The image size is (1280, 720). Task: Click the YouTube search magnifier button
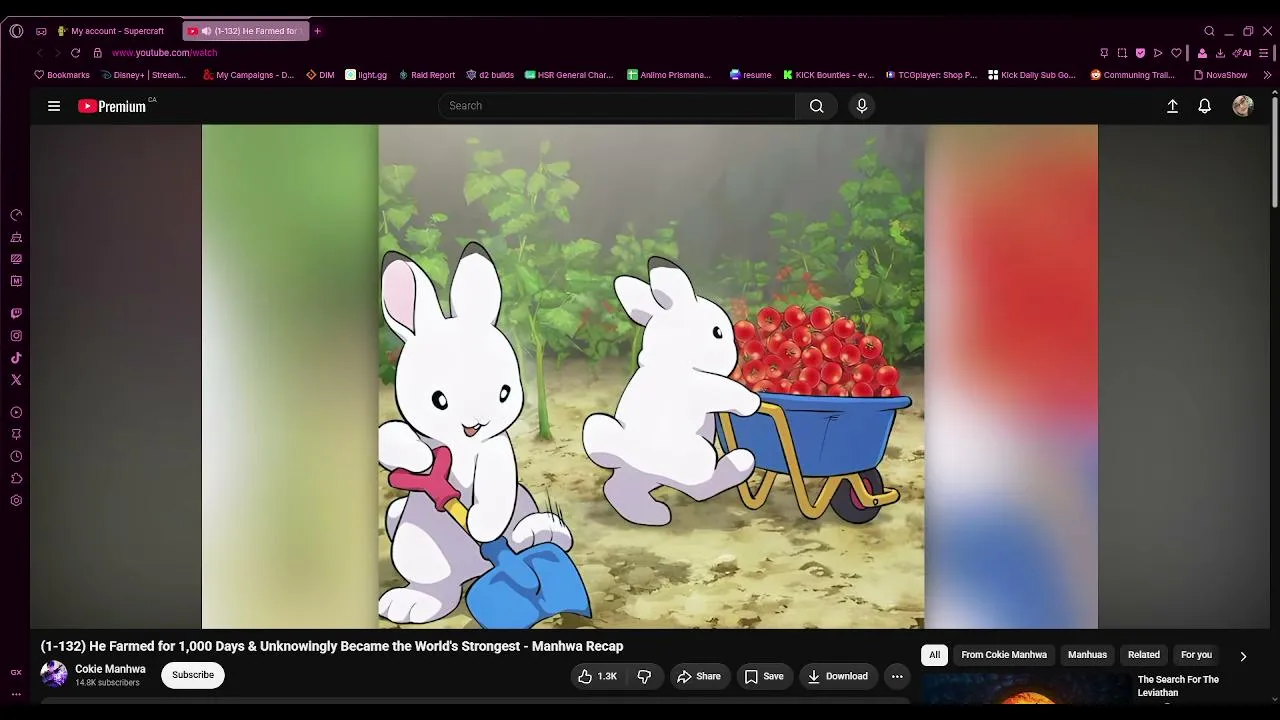click(x=817, y=106)
